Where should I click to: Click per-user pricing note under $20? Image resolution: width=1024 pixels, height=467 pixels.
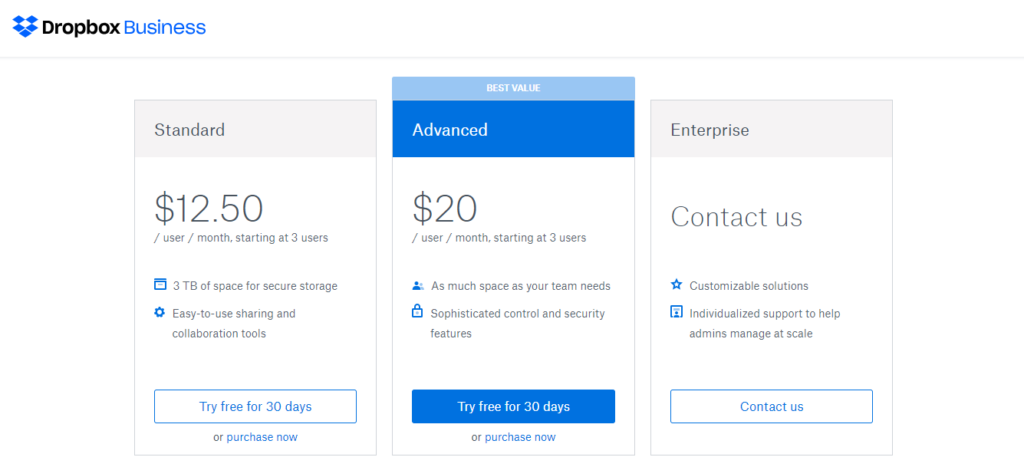click(x=499, y=238)
